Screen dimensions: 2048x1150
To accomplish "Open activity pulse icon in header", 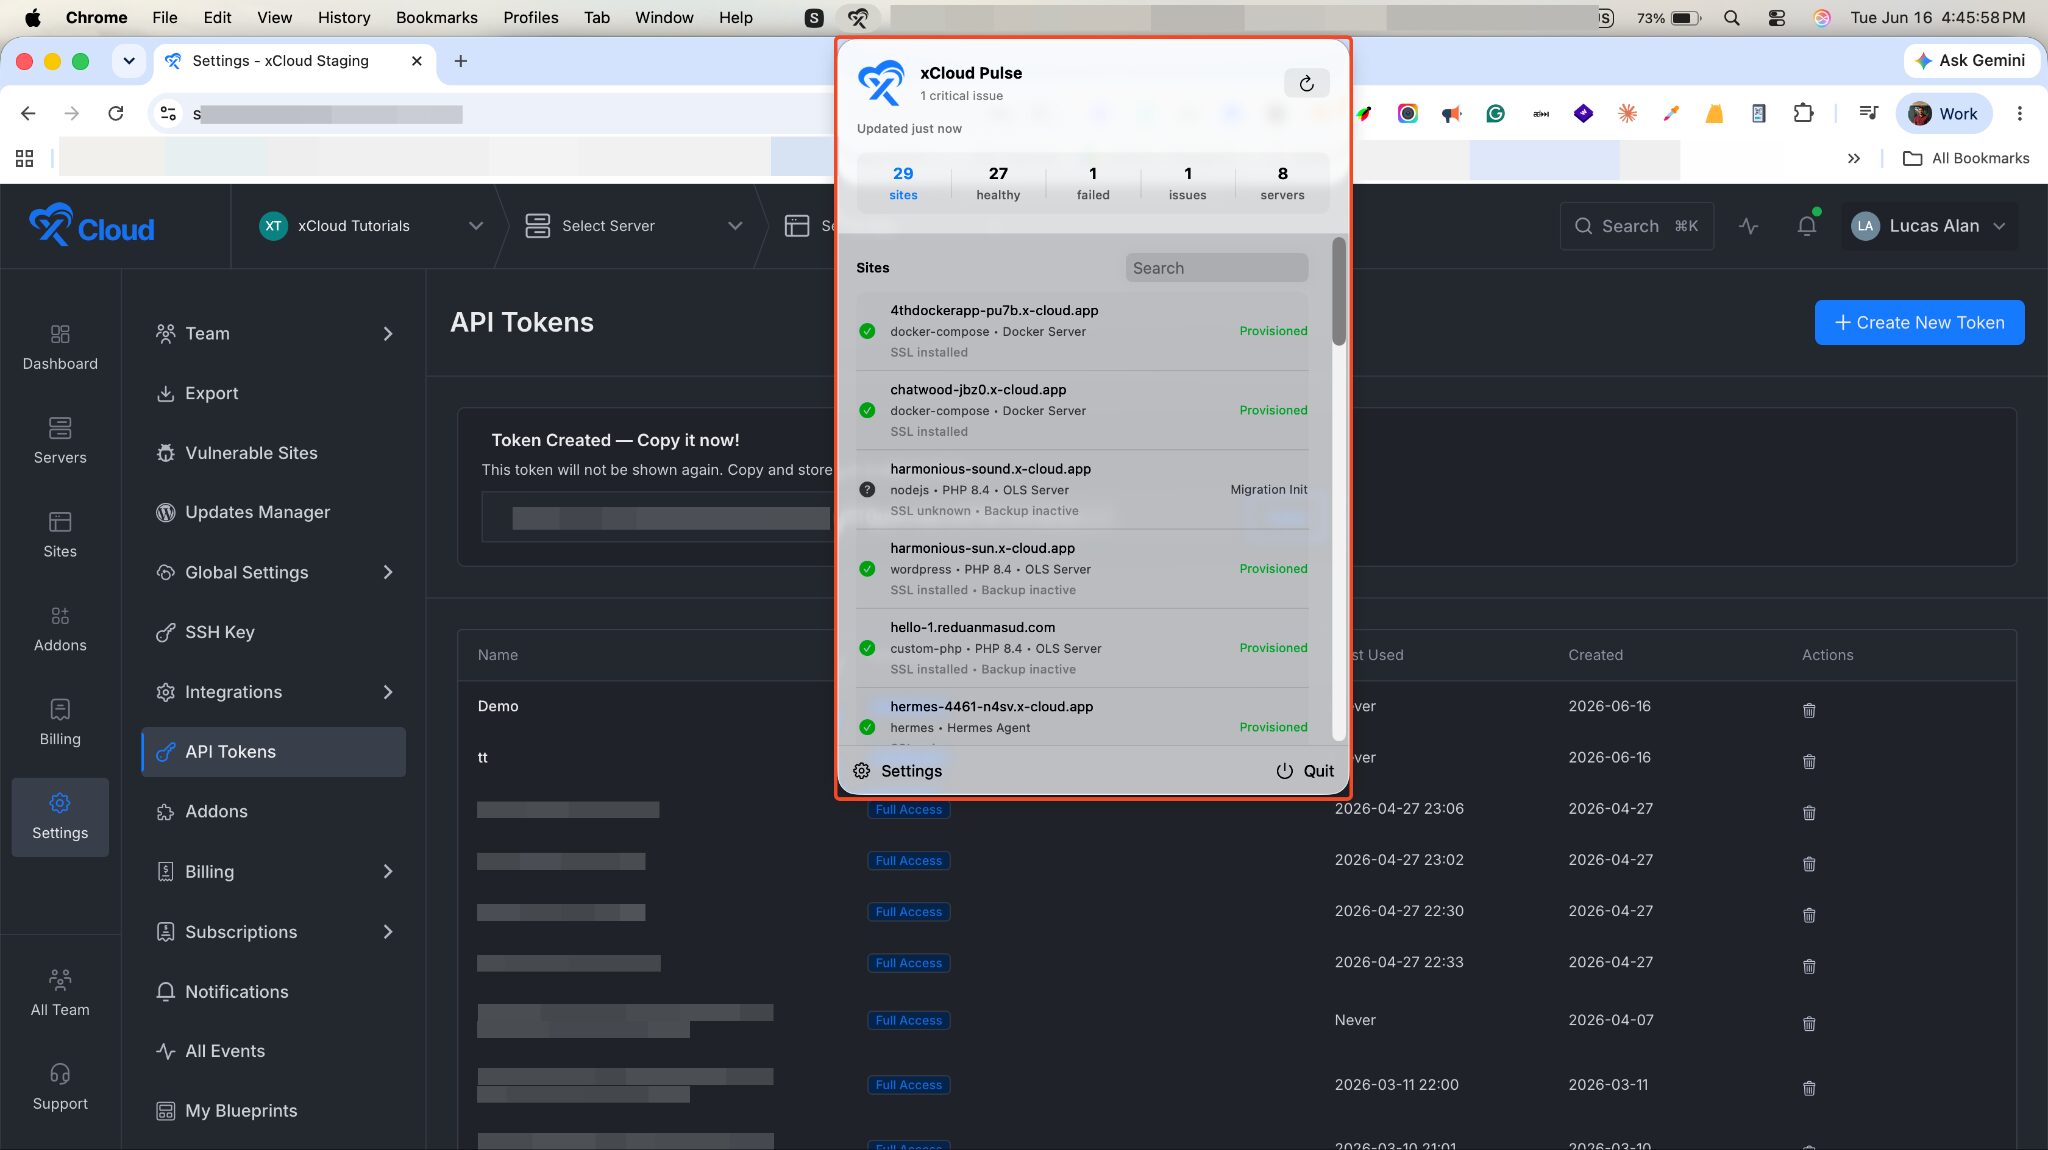I will pos(1748,226).
